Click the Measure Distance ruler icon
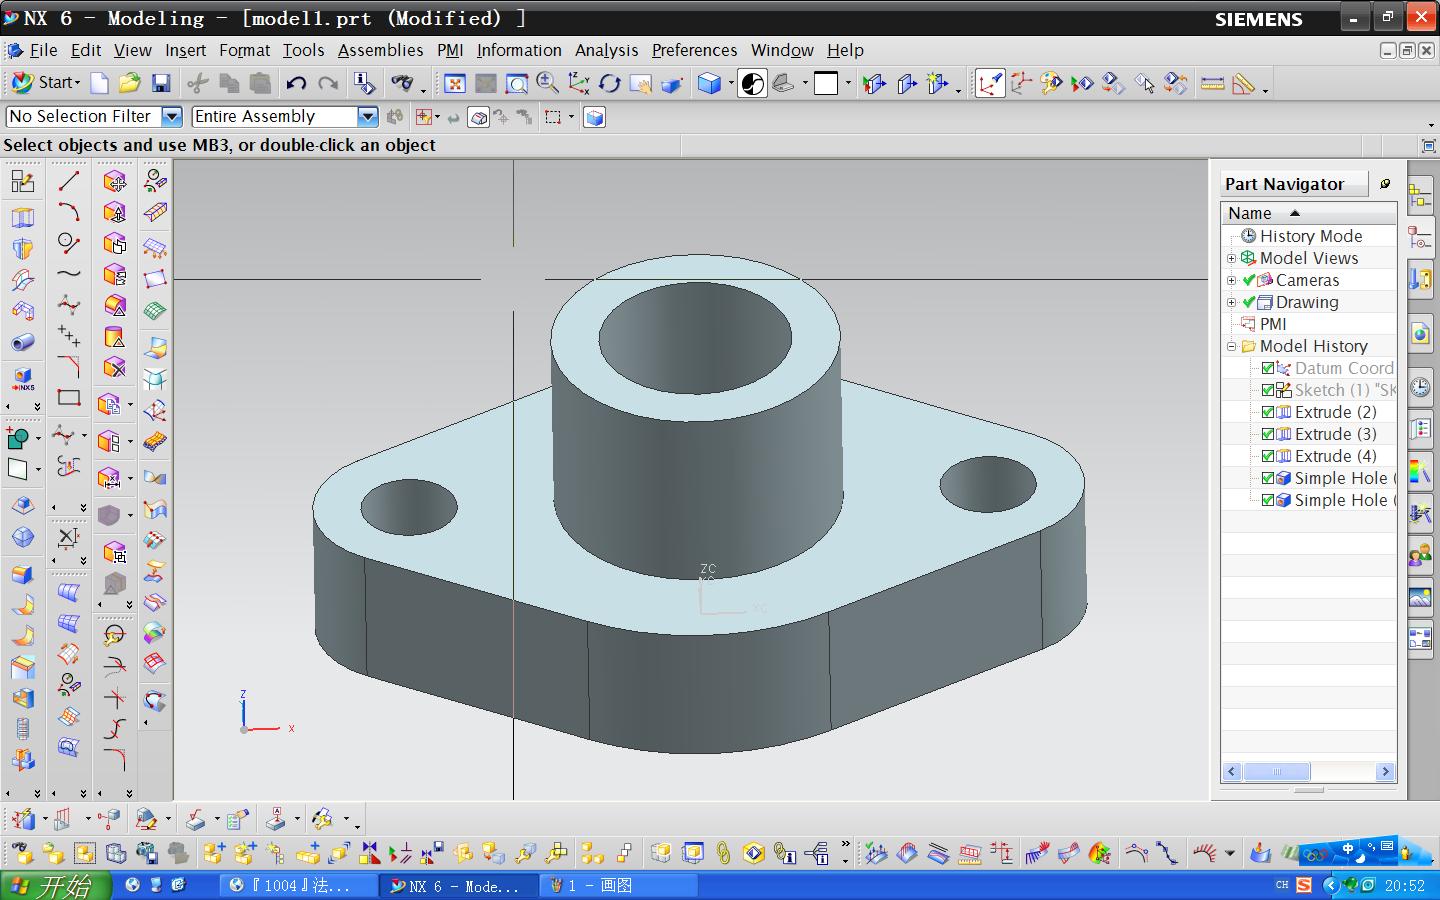The image size is (1440, 900). [1212, 84]
